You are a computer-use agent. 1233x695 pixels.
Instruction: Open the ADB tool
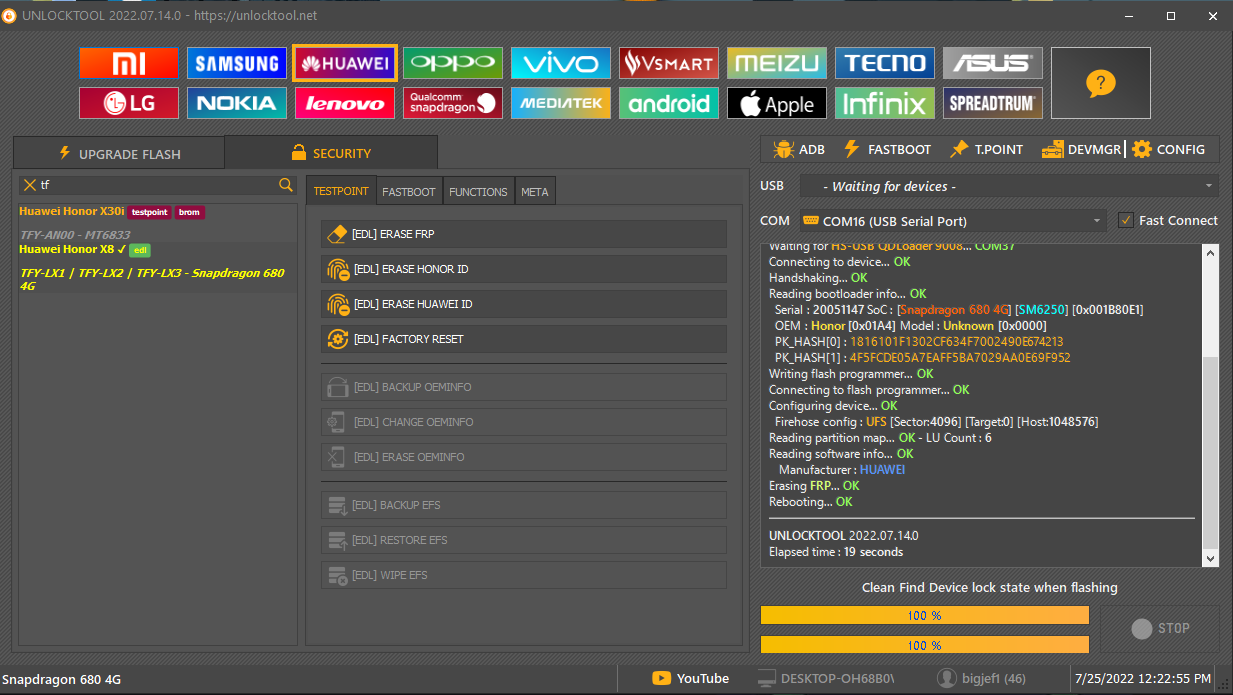(799, 149)
